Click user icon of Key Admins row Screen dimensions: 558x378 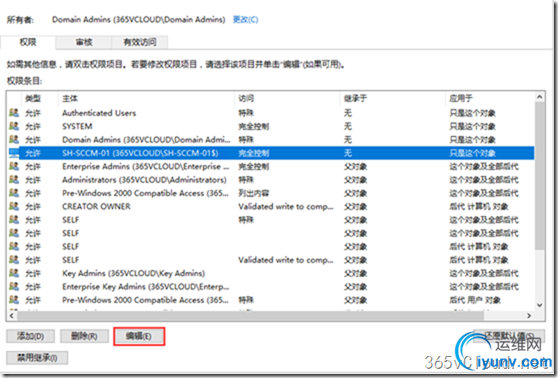[14, 273]
